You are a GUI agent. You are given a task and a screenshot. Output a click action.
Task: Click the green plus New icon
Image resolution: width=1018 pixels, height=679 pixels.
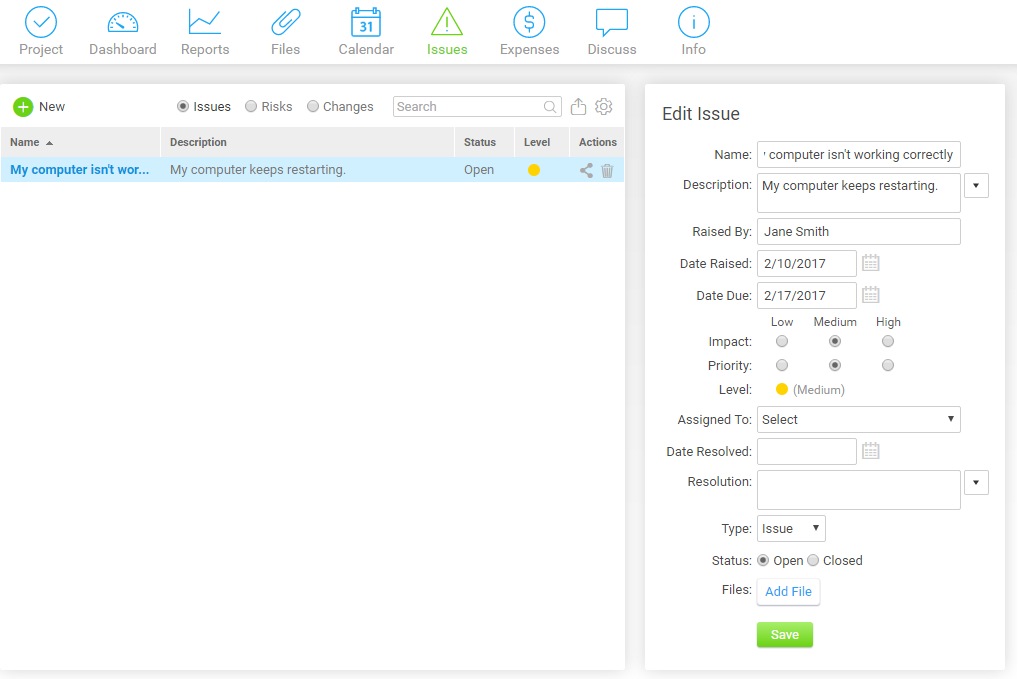pos(23,106)
